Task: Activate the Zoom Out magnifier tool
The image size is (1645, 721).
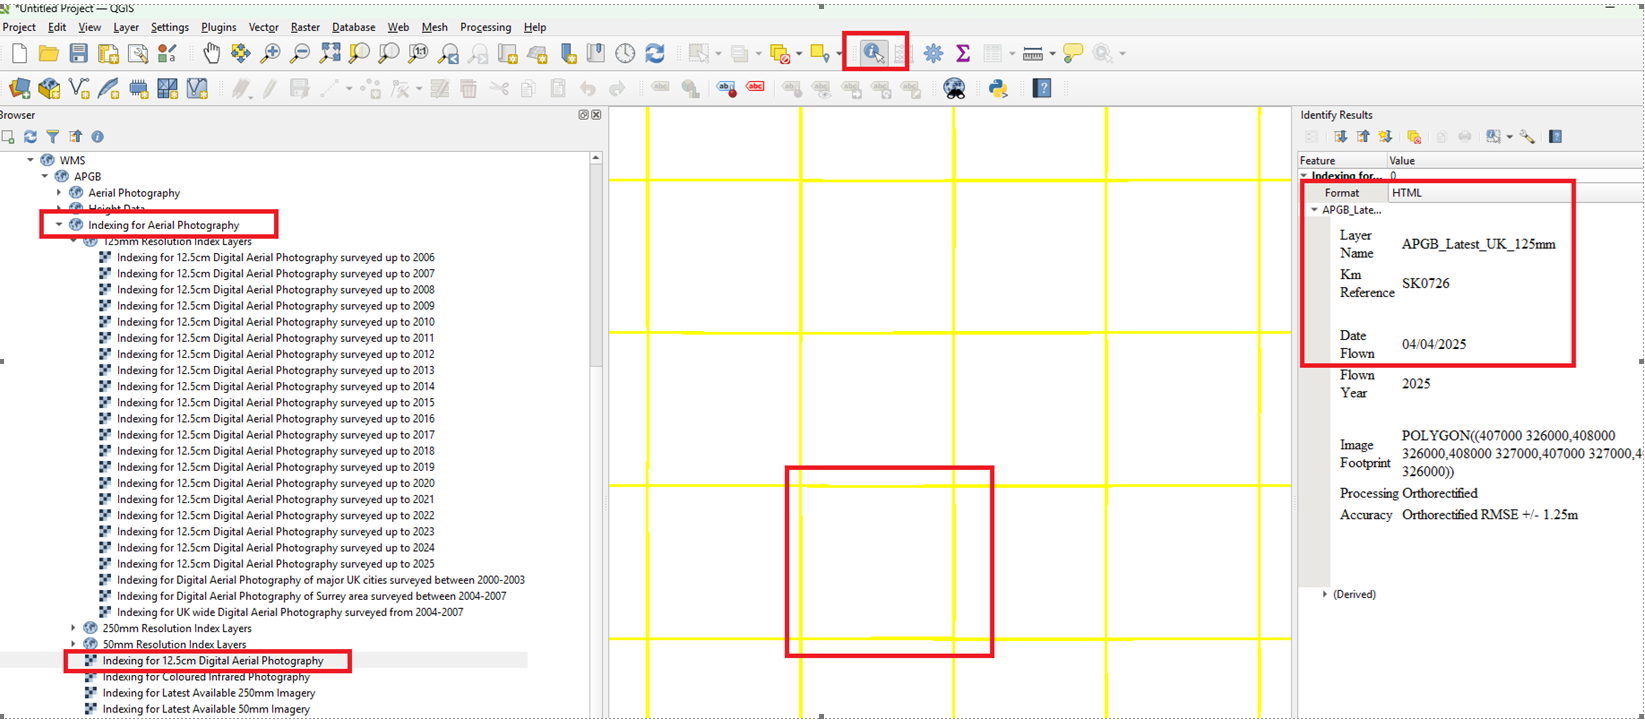Action: pos(299,54)
